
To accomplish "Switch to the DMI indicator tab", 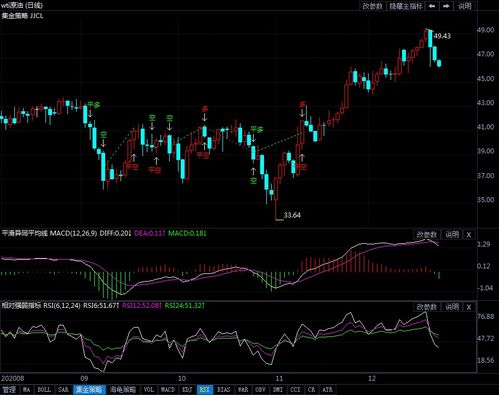I will coord(278,390).
